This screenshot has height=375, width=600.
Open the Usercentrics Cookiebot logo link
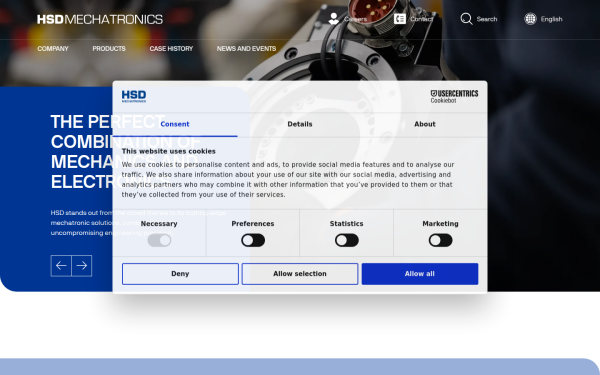click(x=454, y=96)
